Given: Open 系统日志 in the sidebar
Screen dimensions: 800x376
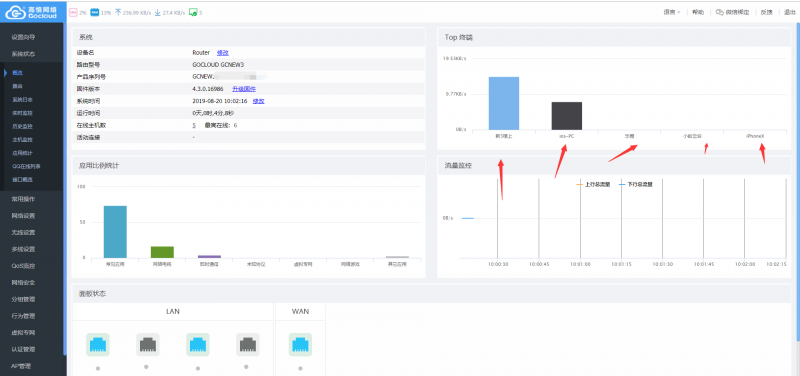Looking at the screenshot, I should tap(22, 99).
